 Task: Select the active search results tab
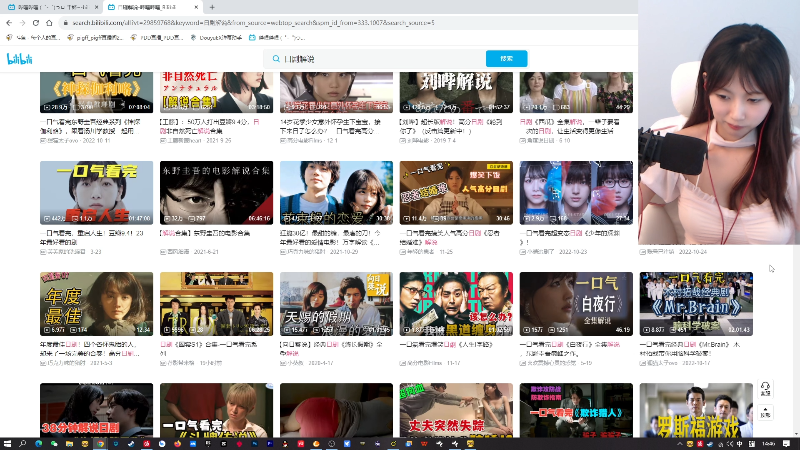point(152,7)
